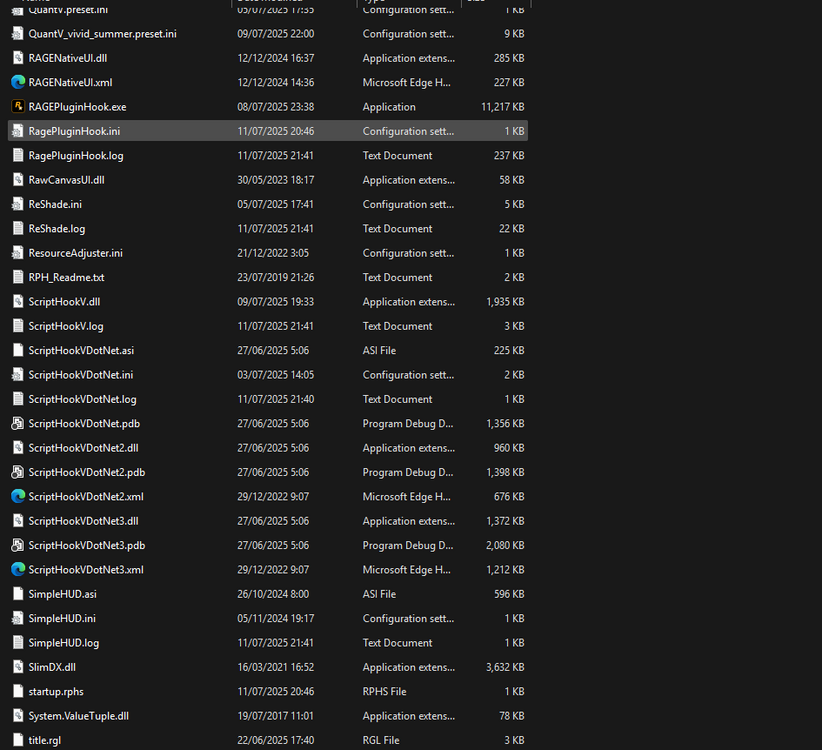Click the ScriptHookVDotNet.asi file icon
Viewport: 822px width, 750px height.
point(18,350)
